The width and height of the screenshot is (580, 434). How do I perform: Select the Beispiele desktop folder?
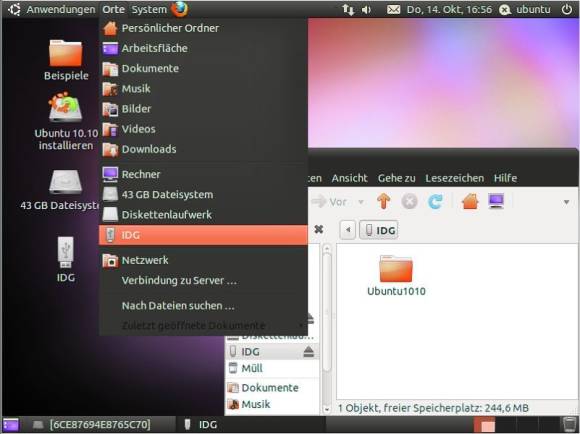tap(66, 60)
